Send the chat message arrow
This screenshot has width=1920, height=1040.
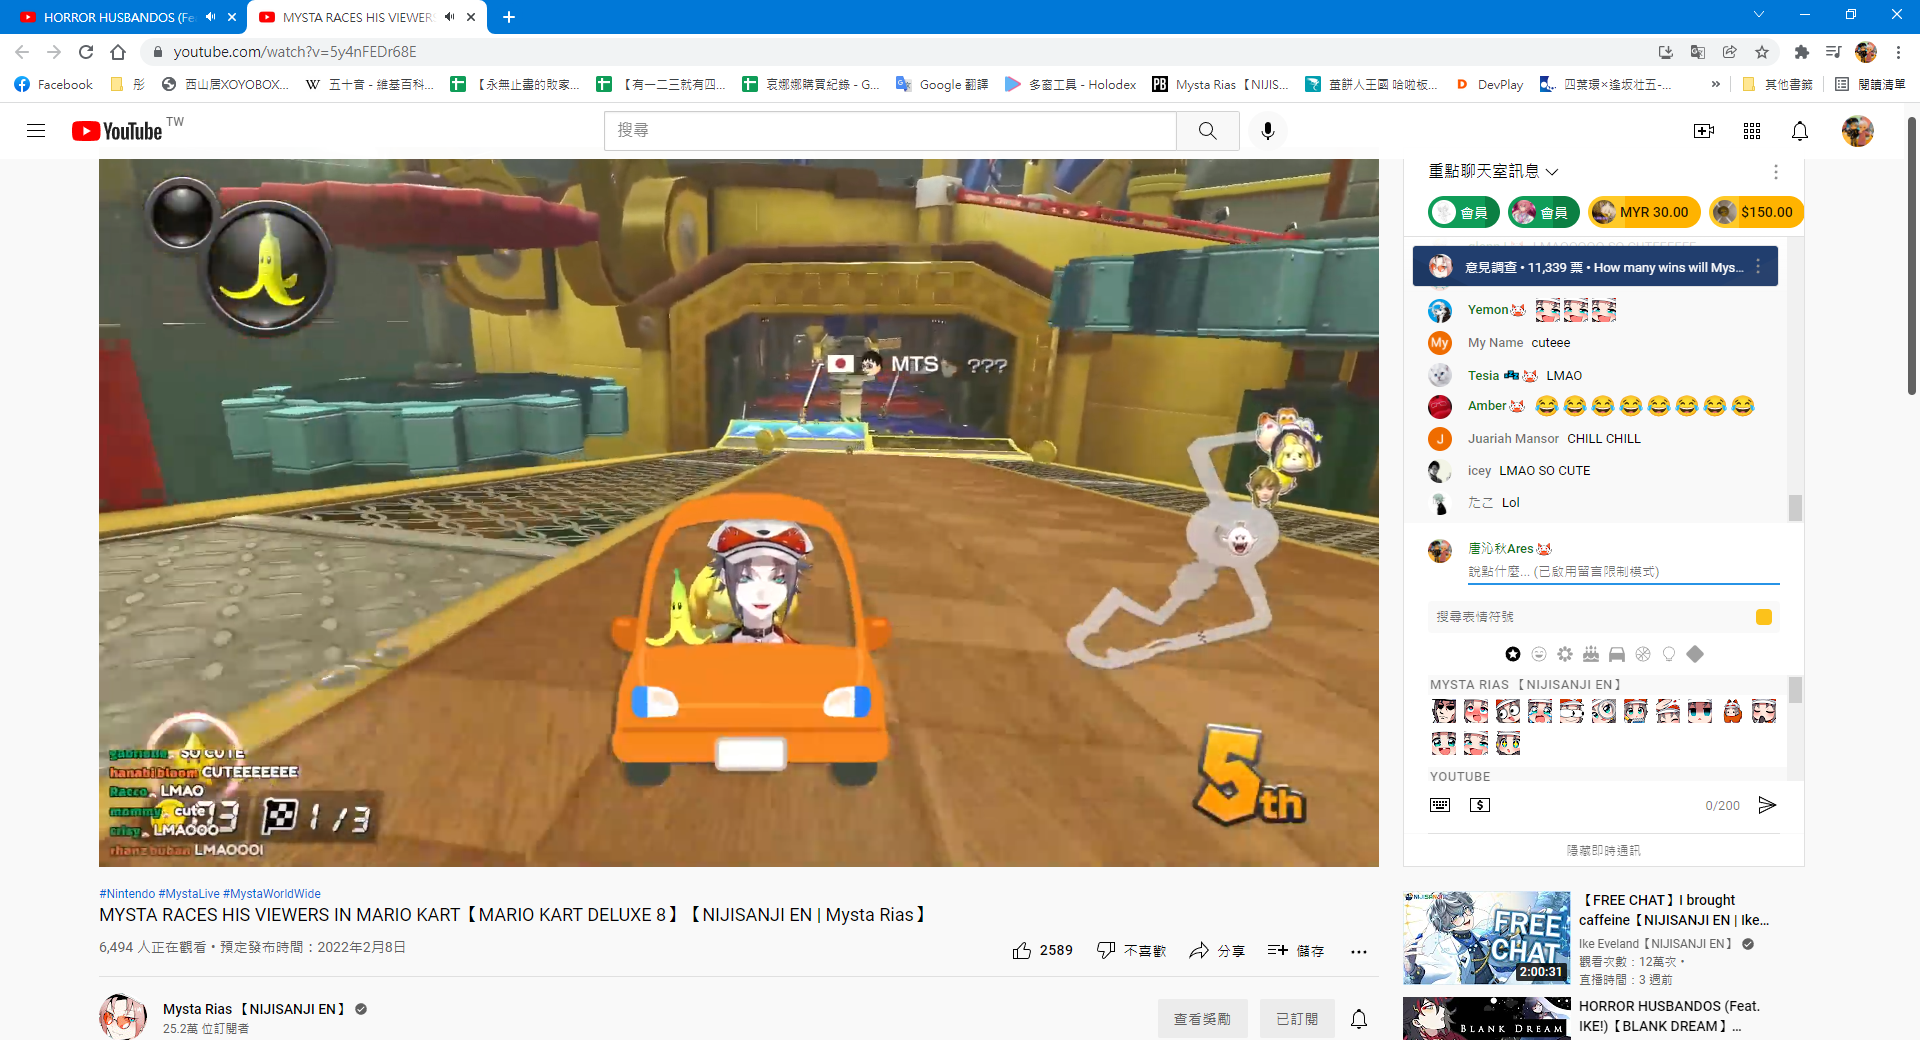(x=1767, y=805)
